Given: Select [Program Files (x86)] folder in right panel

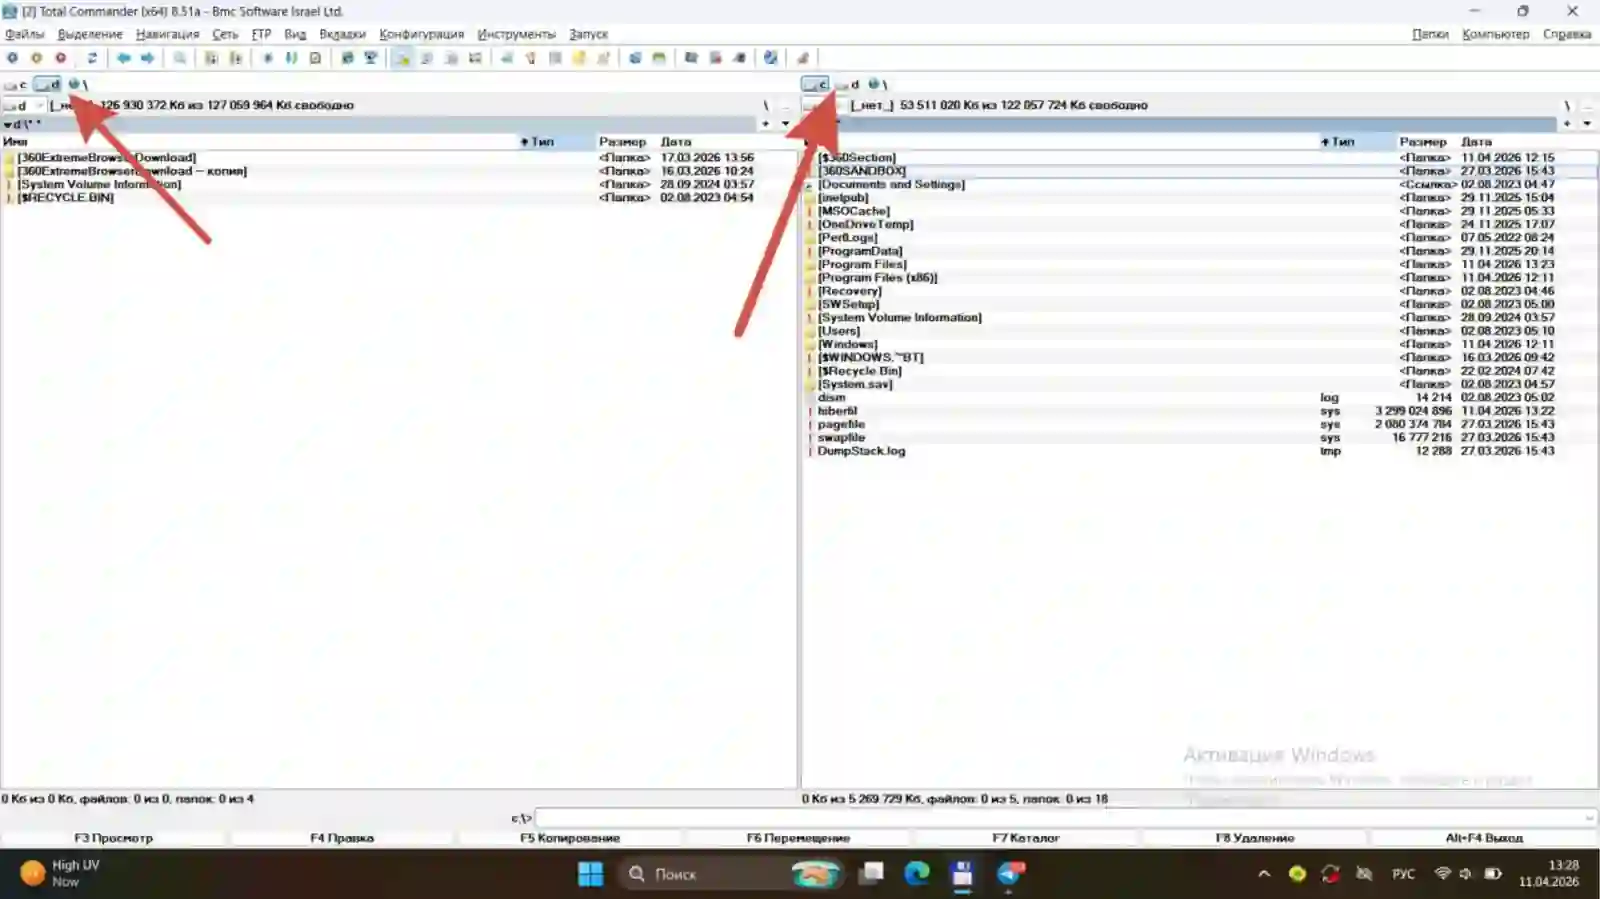Looking at the screenshot, I should pyautogui.click(x=877, y=278).
